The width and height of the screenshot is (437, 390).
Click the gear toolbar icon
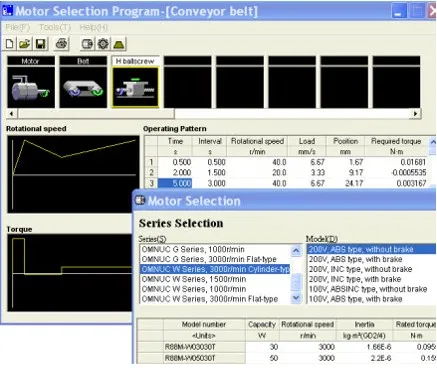(103, 44)
